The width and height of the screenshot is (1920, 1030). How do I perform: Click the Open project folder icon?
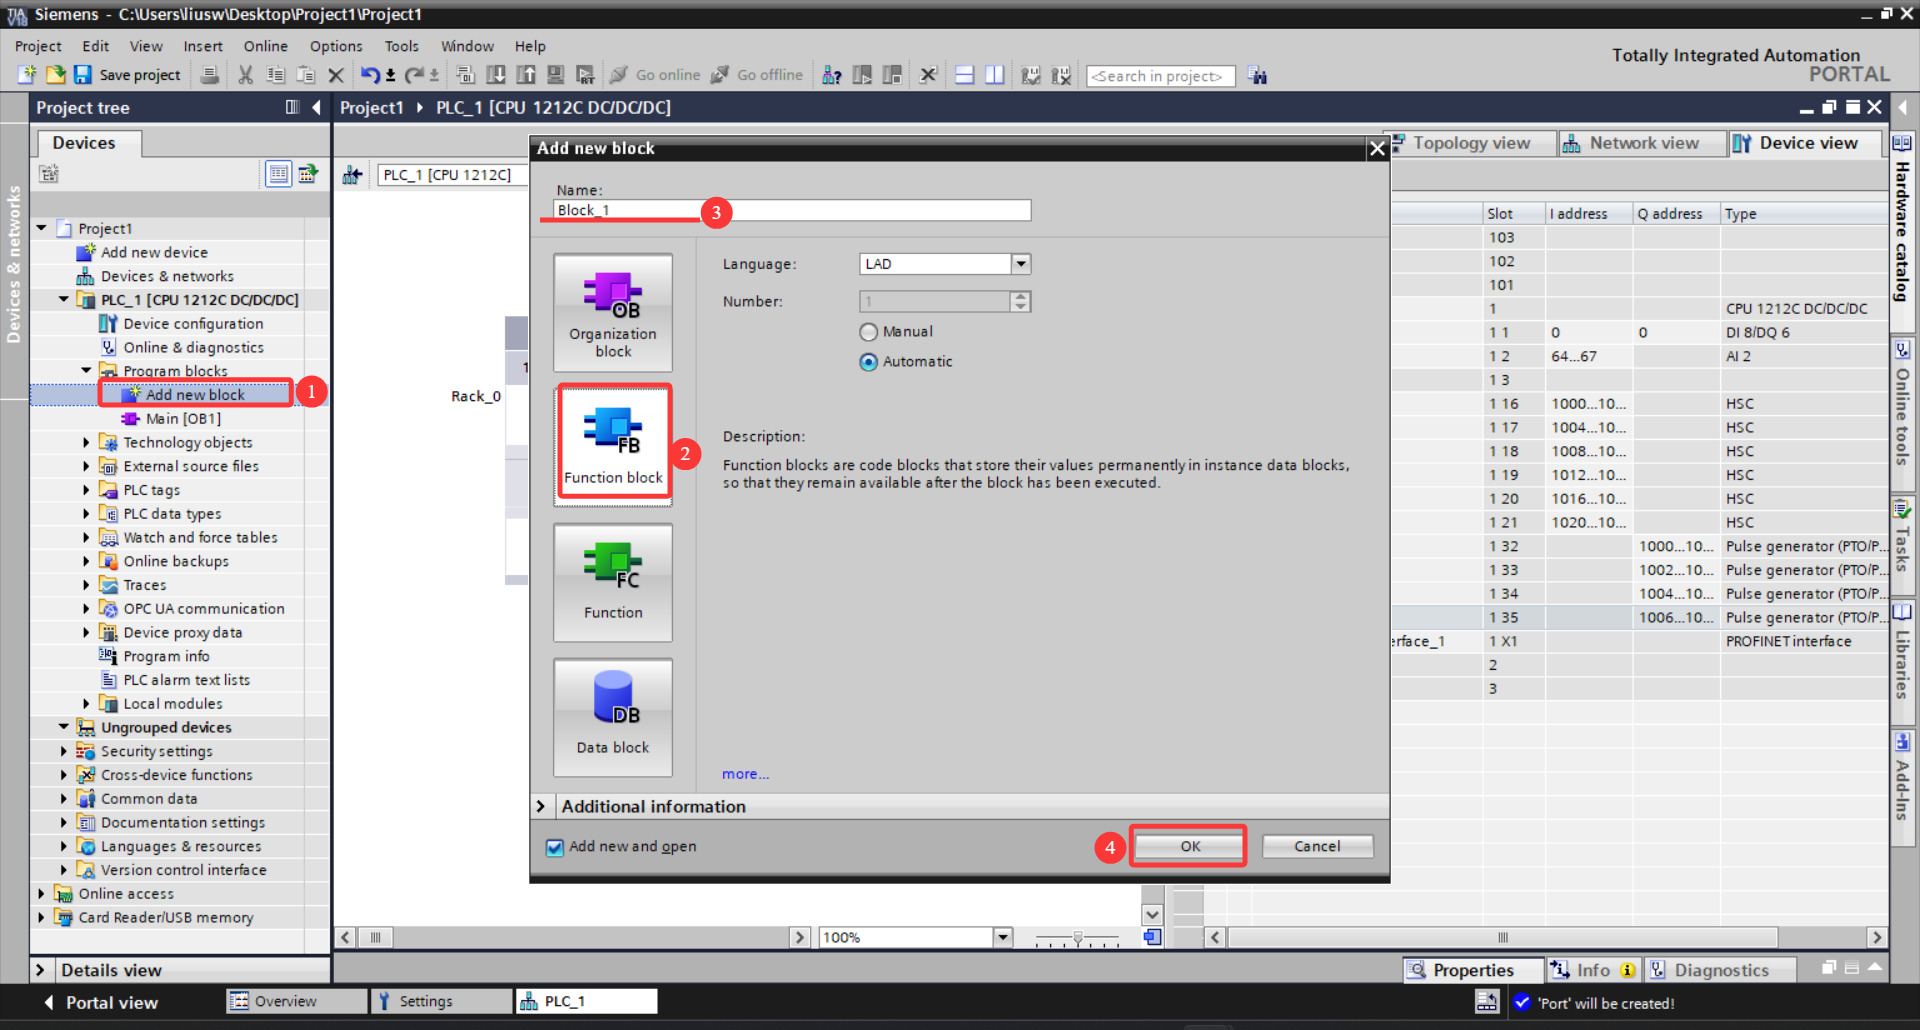55,75
